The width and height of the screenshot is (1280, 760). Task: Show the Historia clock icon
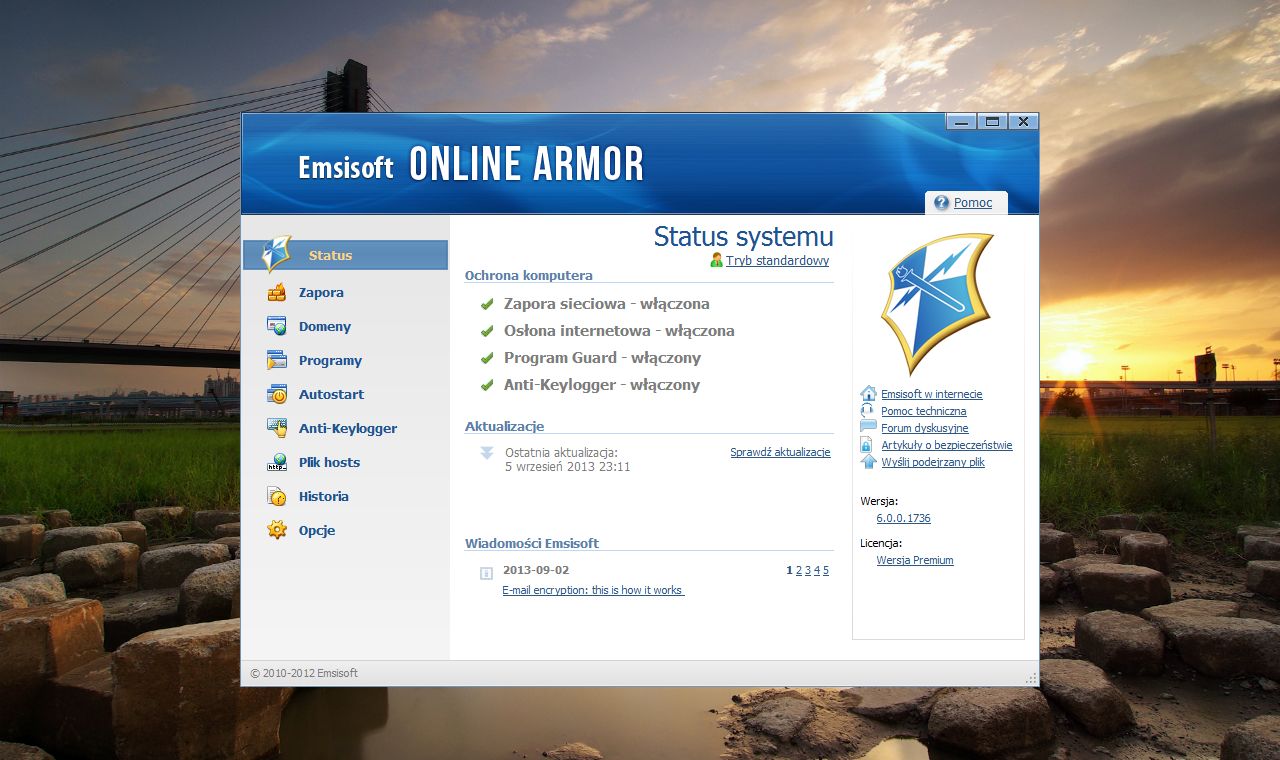(277, 496)
